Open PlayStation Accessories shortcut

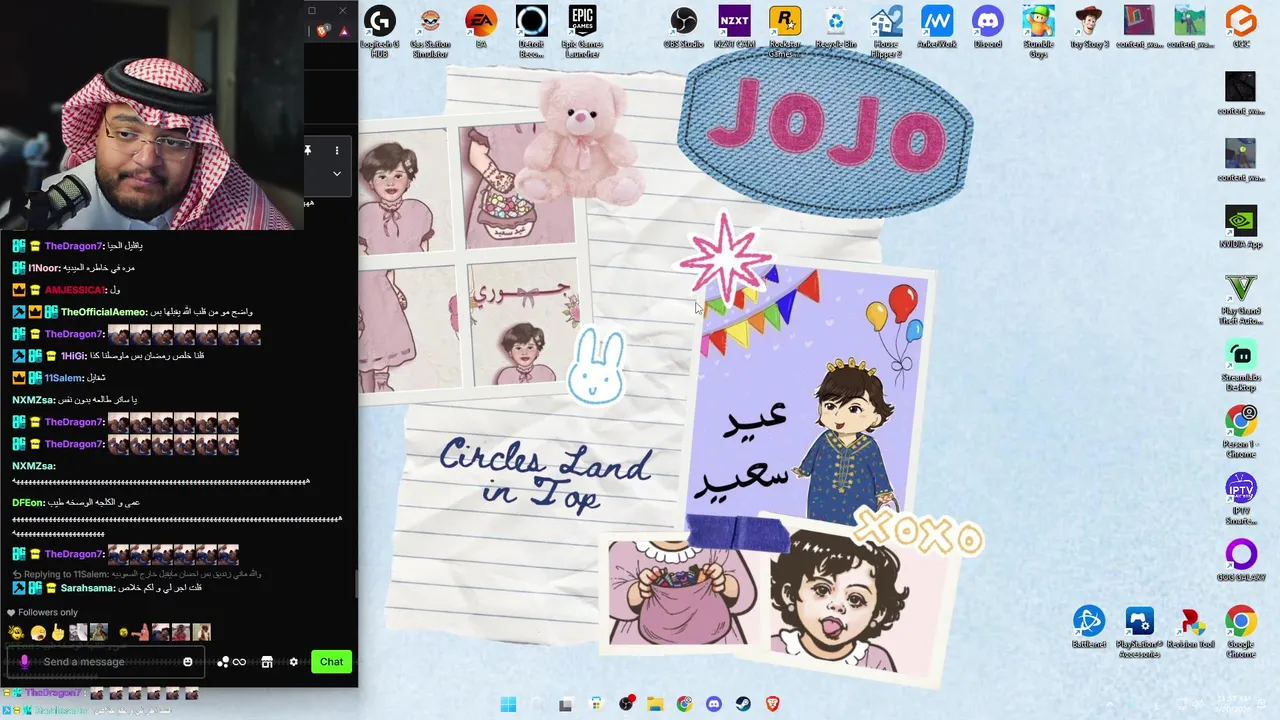[x=1140, y=632]
